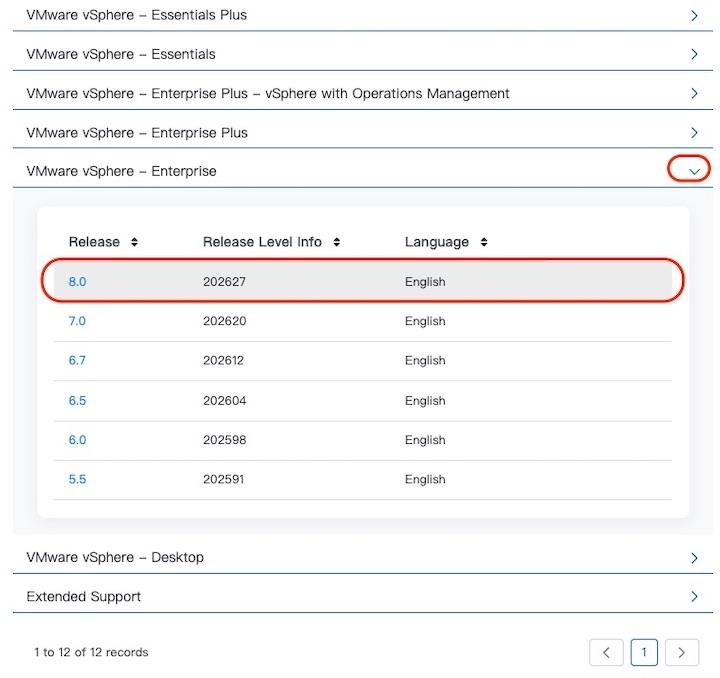Click VMware vSphere – Enterprise Plus title

pos(137,133)
